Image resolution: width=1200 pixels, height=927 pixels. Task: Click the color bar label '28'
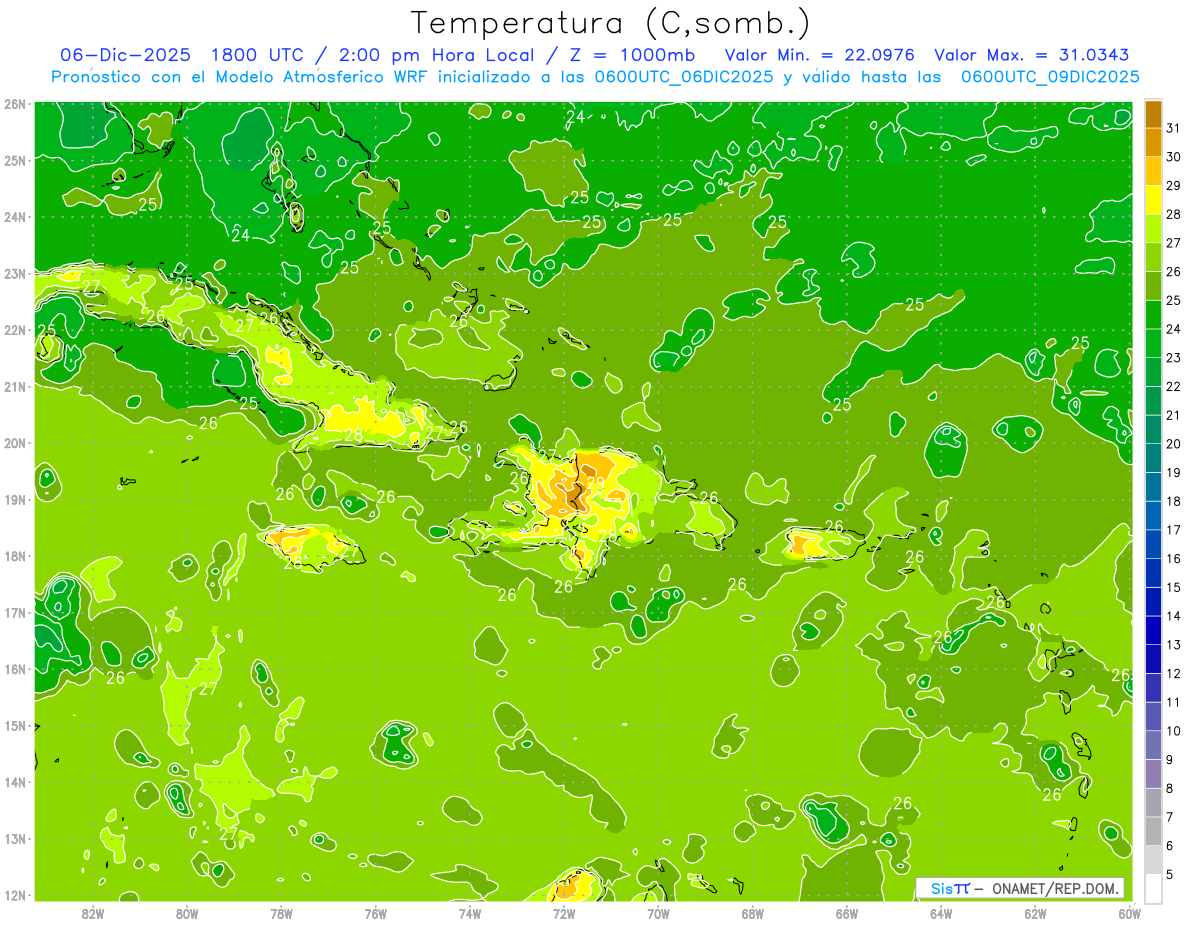coord(1173,215)
